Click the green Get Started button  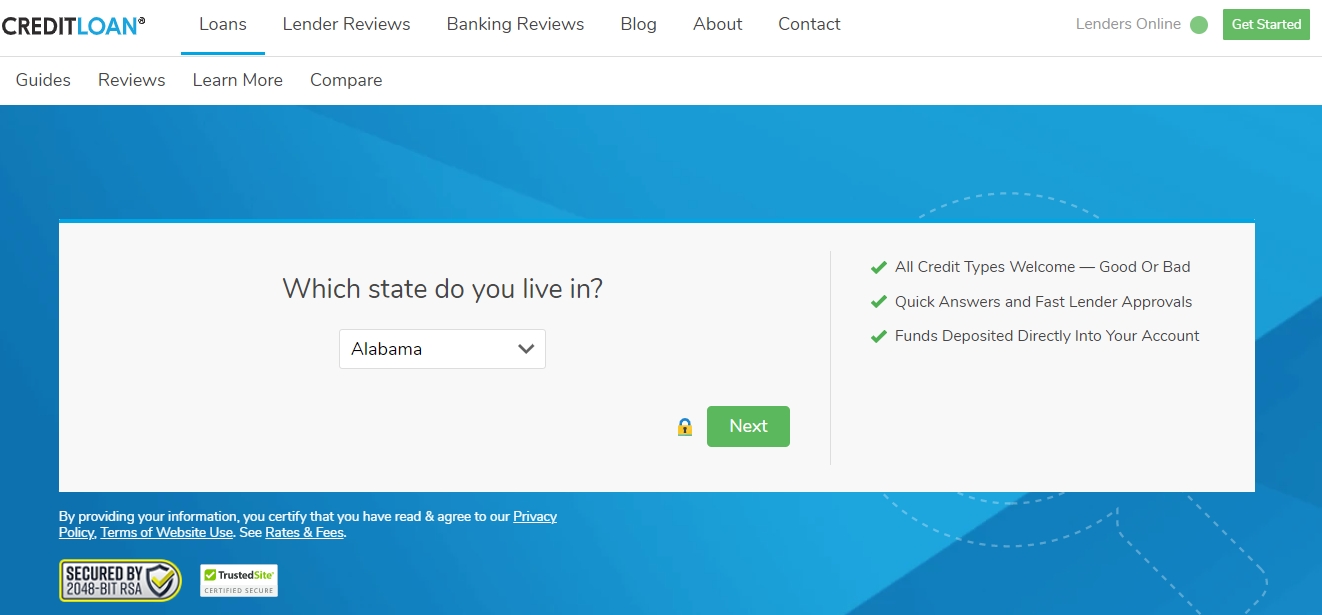(x=1266, y=24)
